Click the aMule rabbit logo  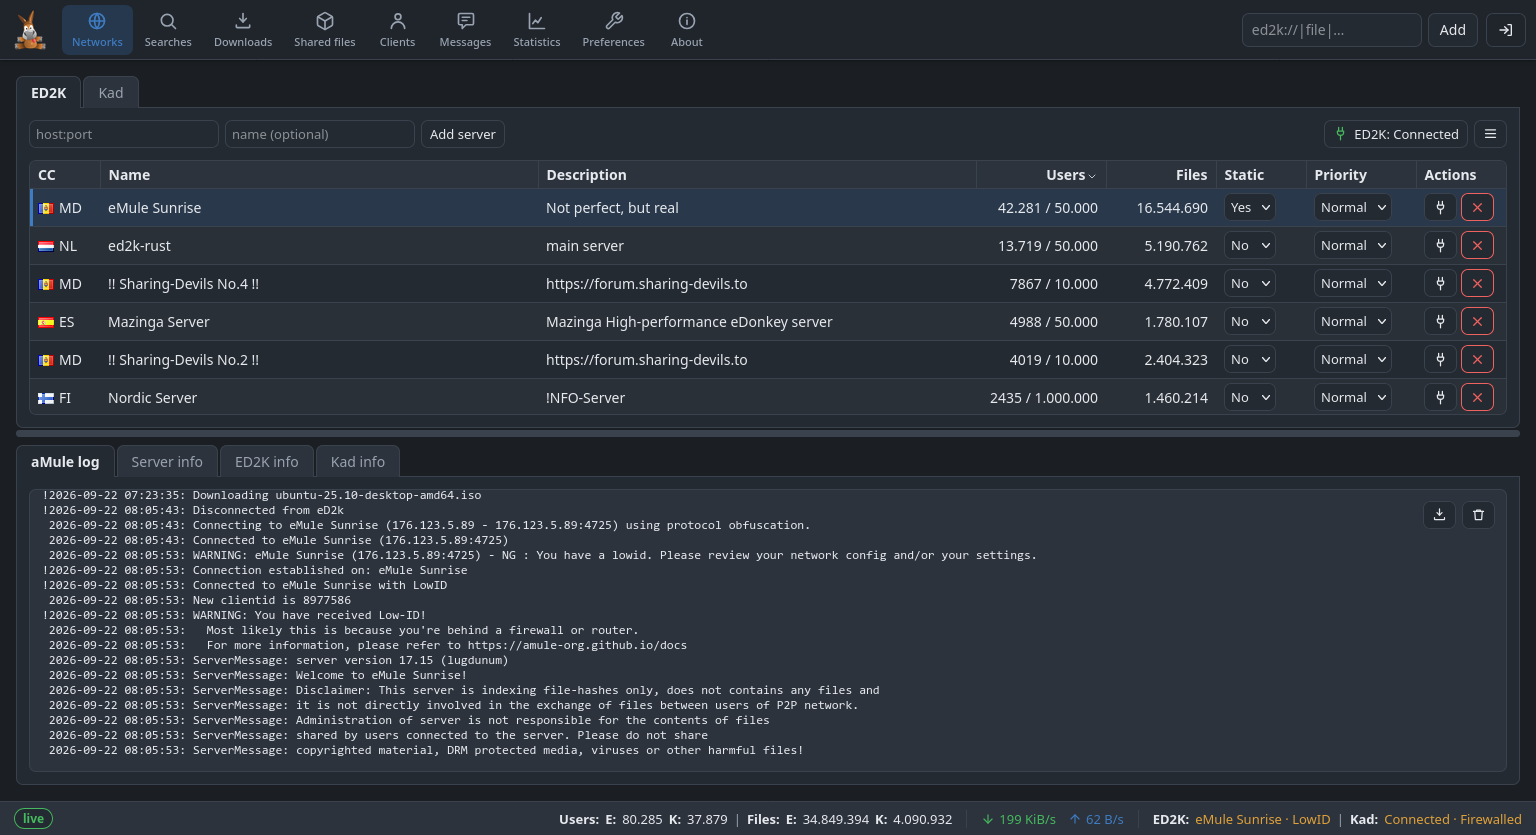click(x=30, y=30)
